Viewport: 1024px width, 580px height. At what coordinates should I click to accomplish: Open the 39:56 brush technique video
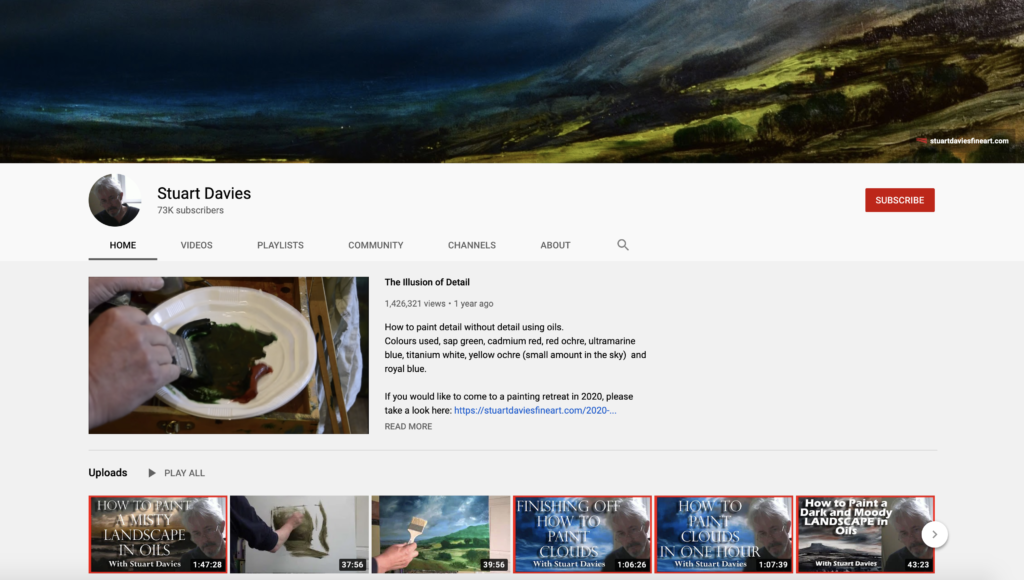click(x=440, y=534)
